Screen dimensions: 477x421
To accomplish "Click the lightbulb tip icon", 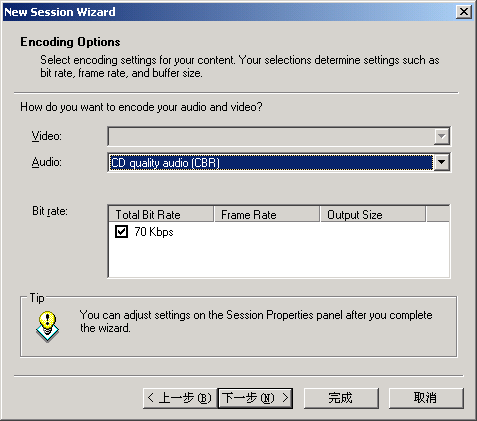I will click(x=47, y=327).
